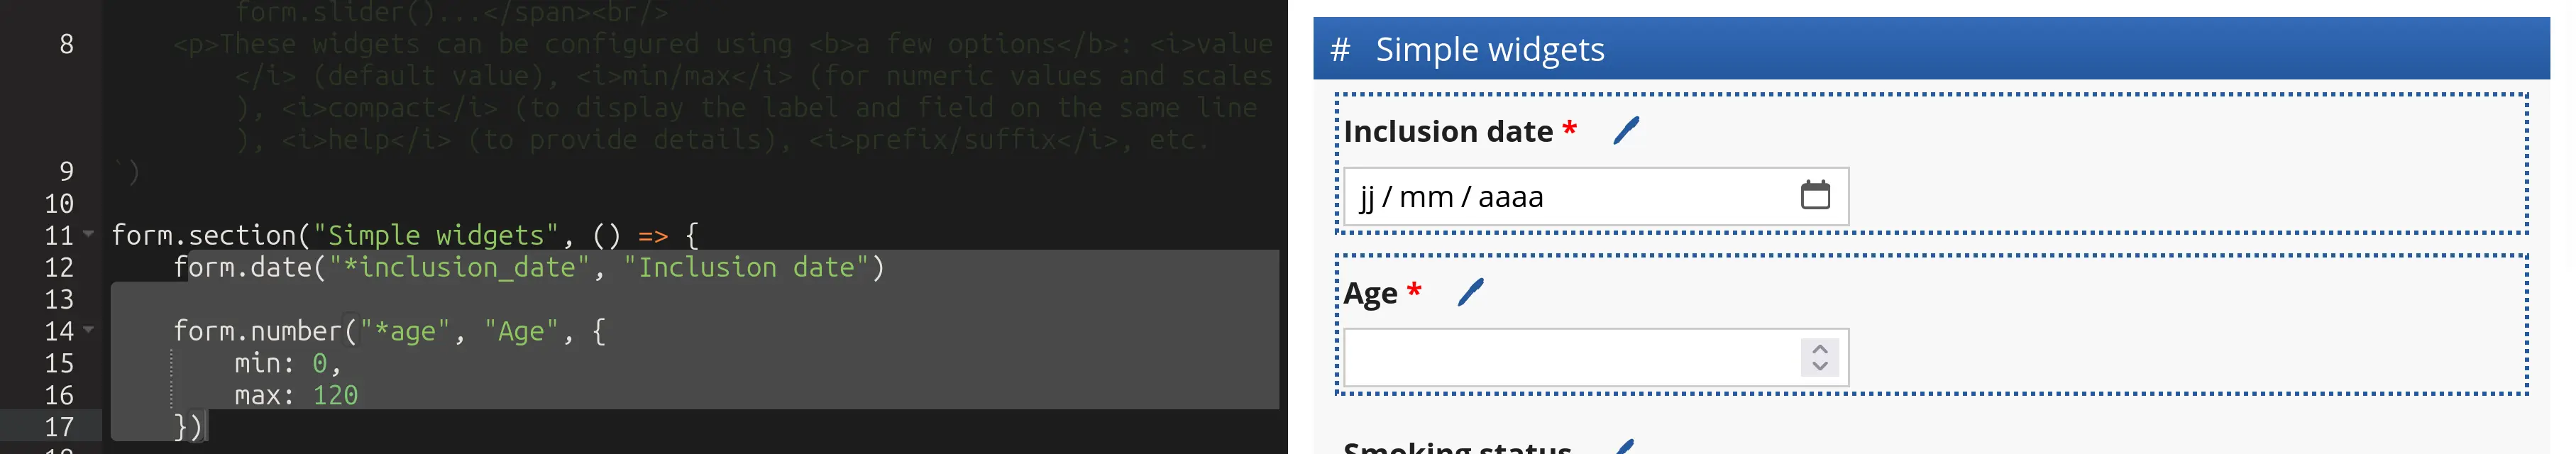Open the calendar picker in date field
The image size is (2576, 454).
(1815, 195)
